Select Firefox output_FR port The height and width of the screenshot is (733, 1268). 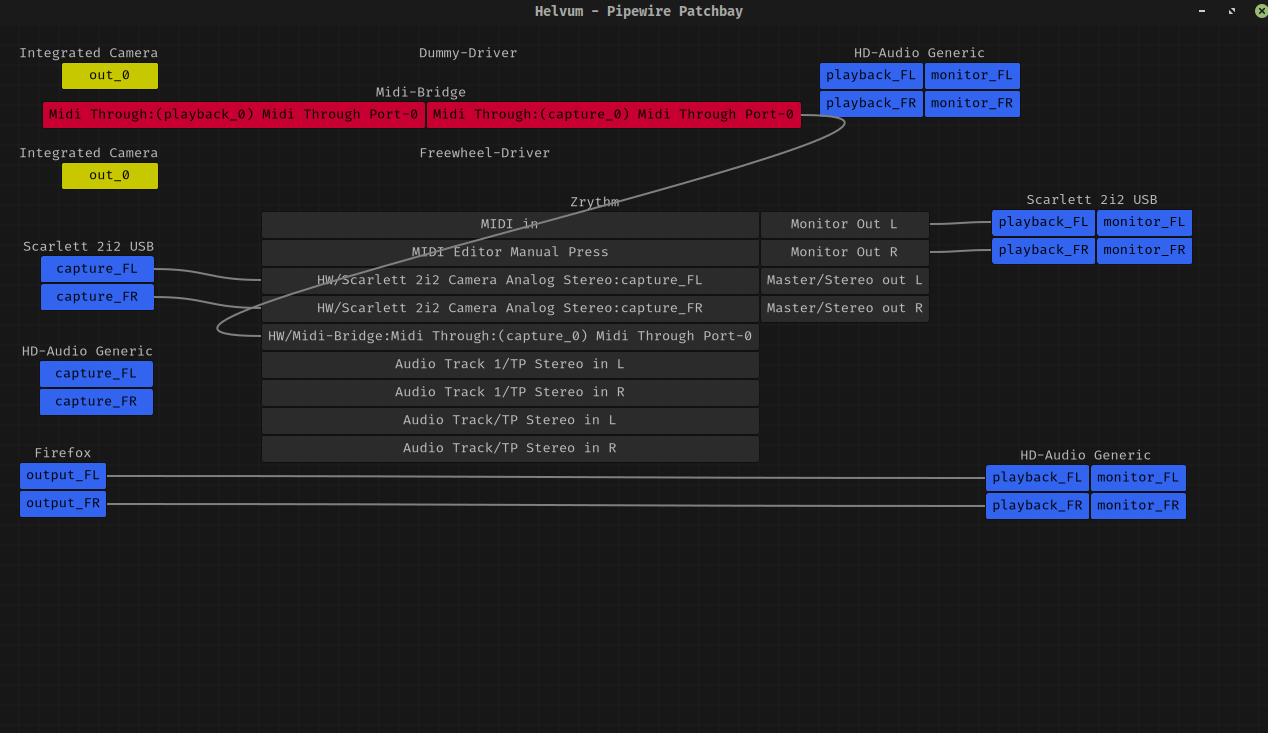tap(63, 504)
